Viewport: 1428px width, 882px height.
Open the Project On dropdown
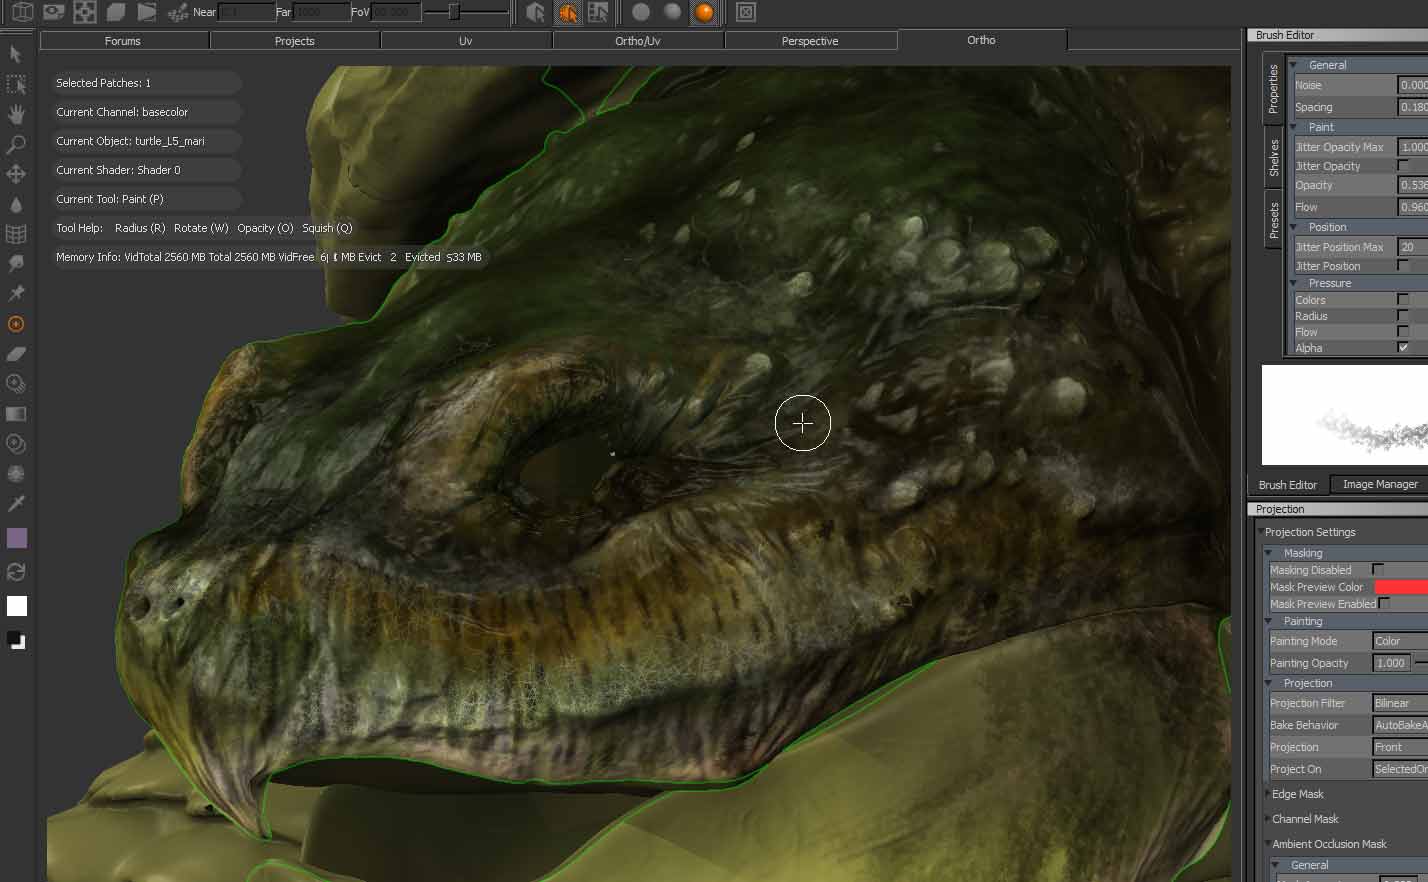pos(1400,769)
